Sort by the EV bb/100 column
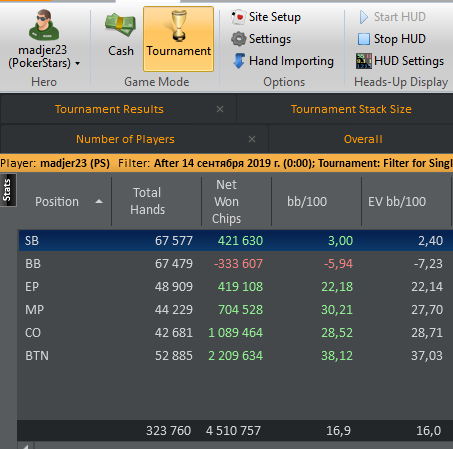 [397, 202]
